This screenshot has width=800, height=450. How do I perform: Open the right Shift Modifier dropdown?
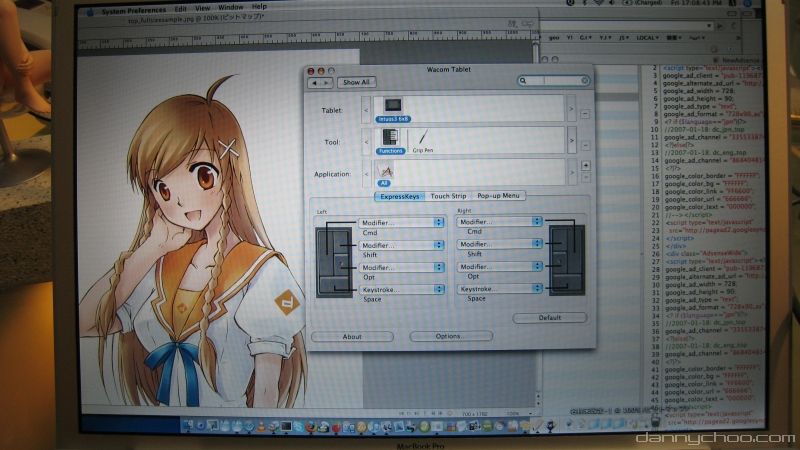coord(499,244)
